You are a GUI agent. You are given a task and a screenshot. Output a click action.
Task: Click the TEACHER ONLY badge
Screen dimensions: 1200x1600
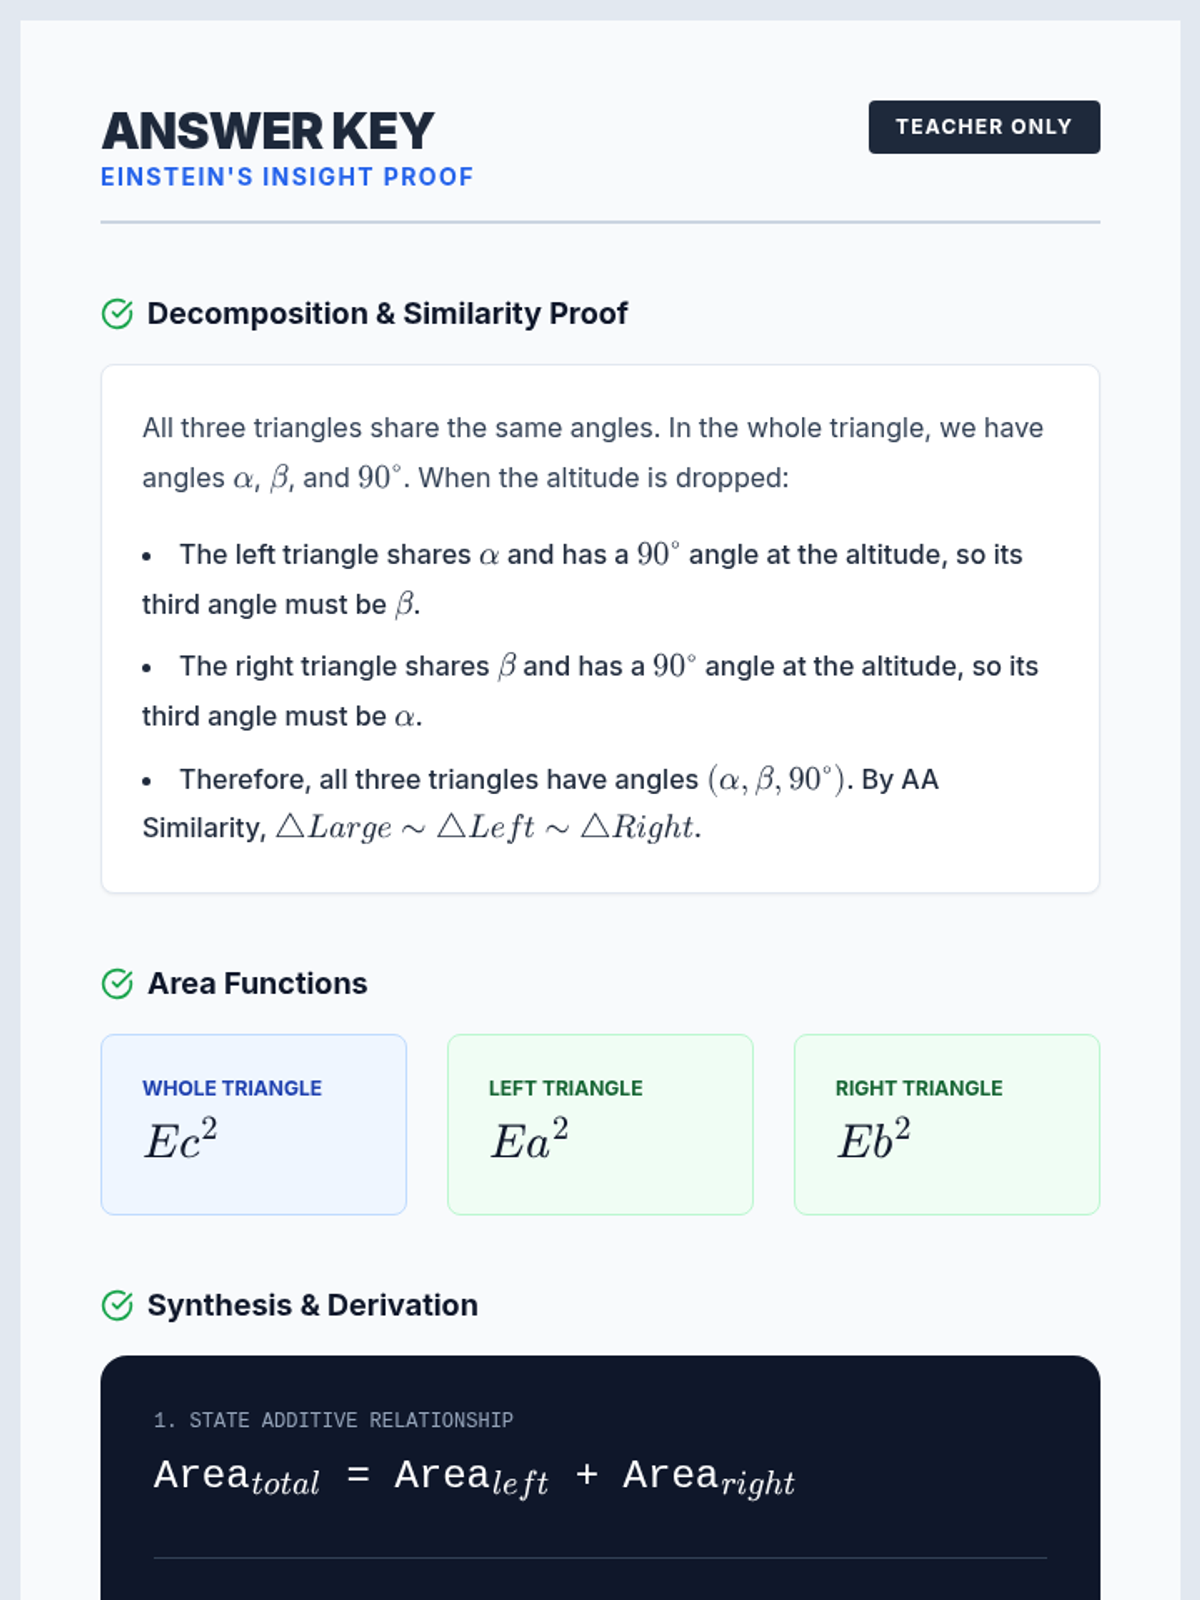click(x=983, y=127)
